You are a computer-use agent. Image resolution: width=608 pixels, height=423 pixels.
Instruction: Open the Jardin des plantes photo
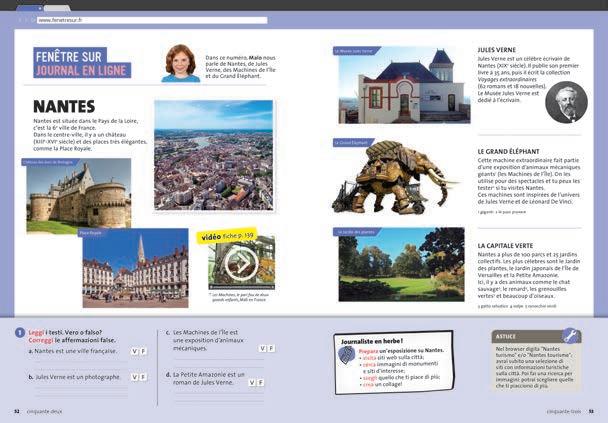coord(401,264)
